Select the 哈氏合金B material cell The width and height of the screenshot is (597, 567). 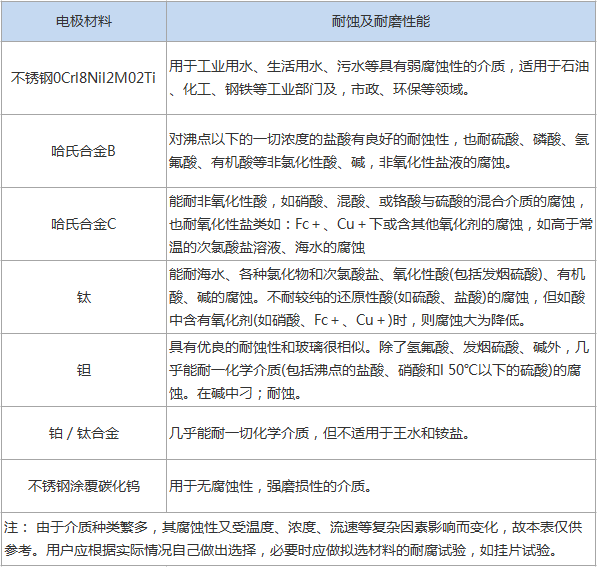84,151
